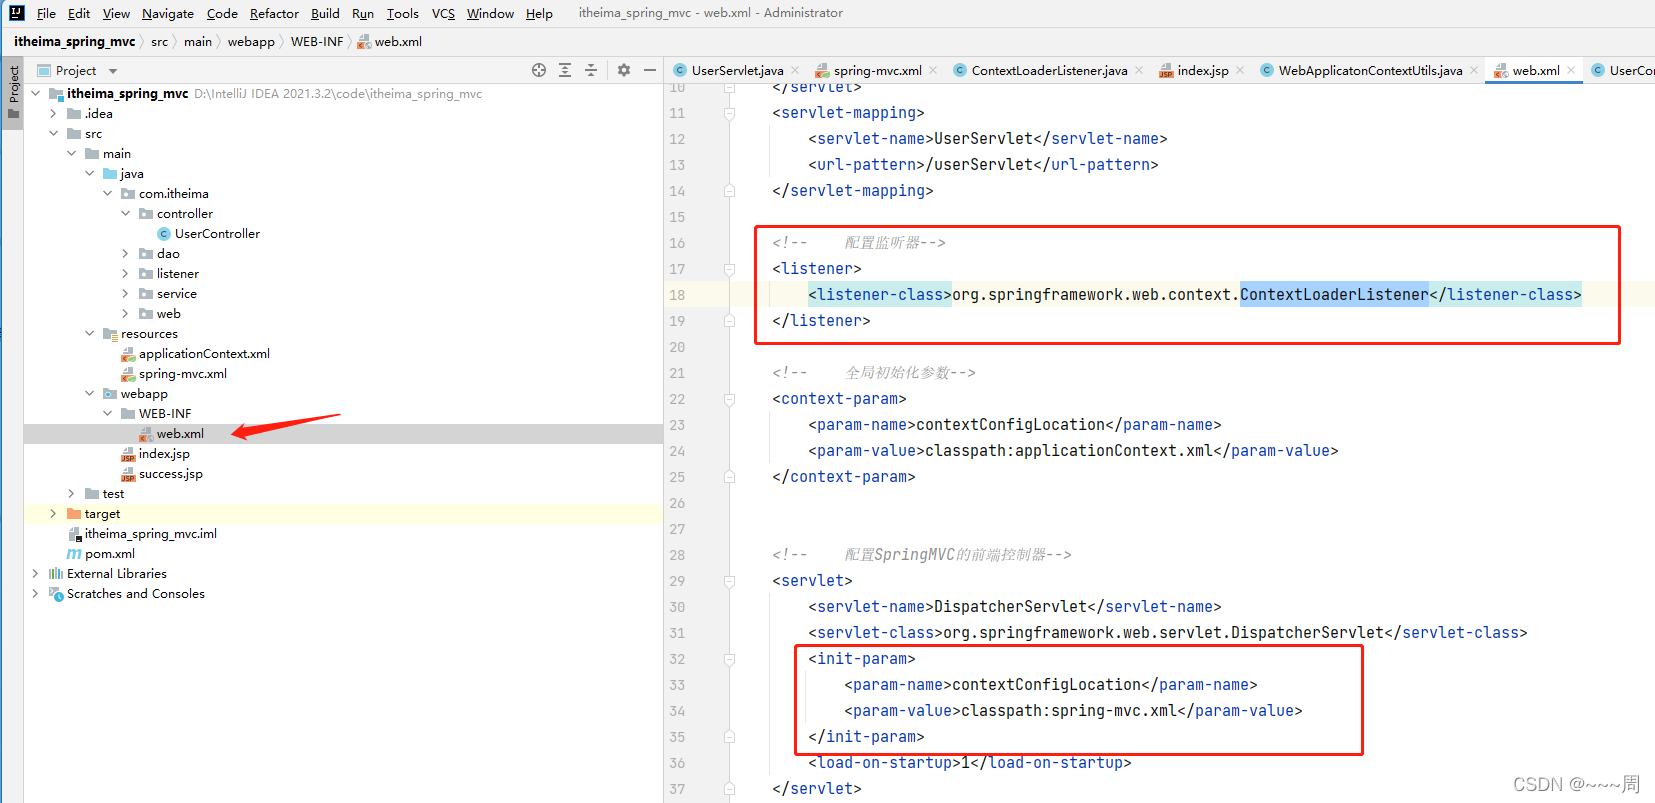
Task: Expand the listener package
Action: [x=125, y=273]
